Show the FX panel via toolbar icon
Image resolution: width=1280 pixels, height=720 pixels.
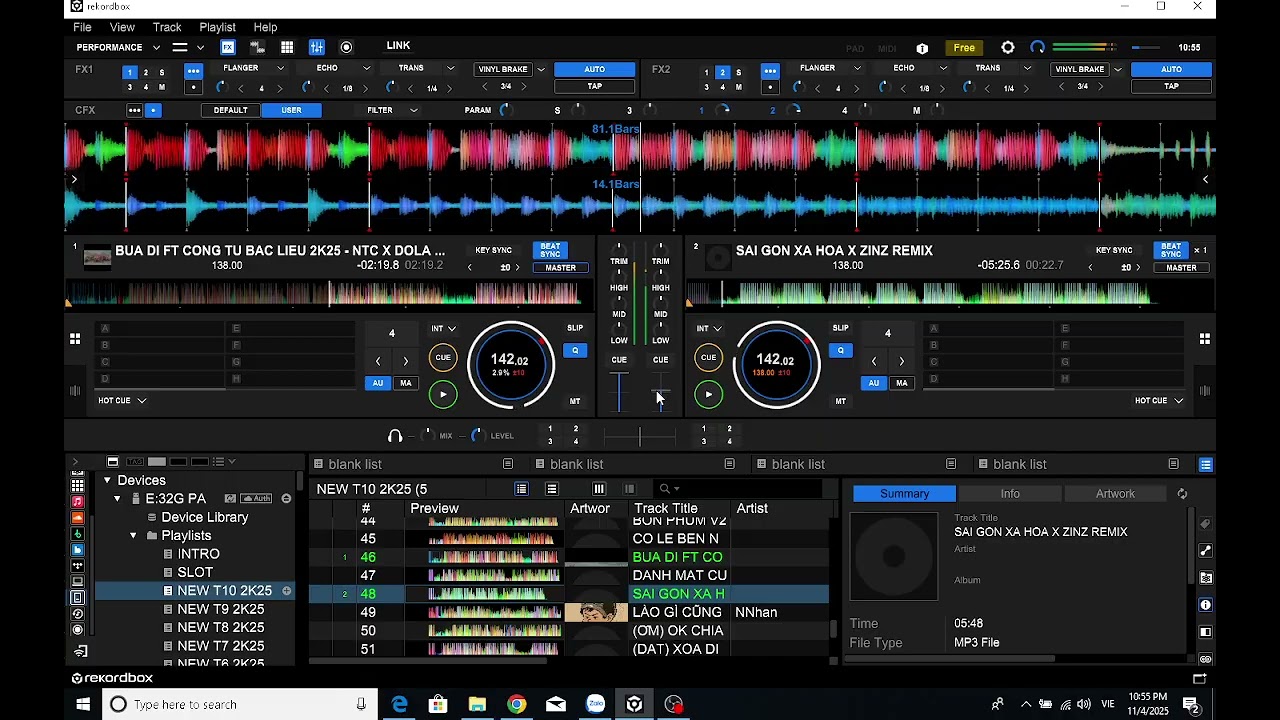click(228, 47)
